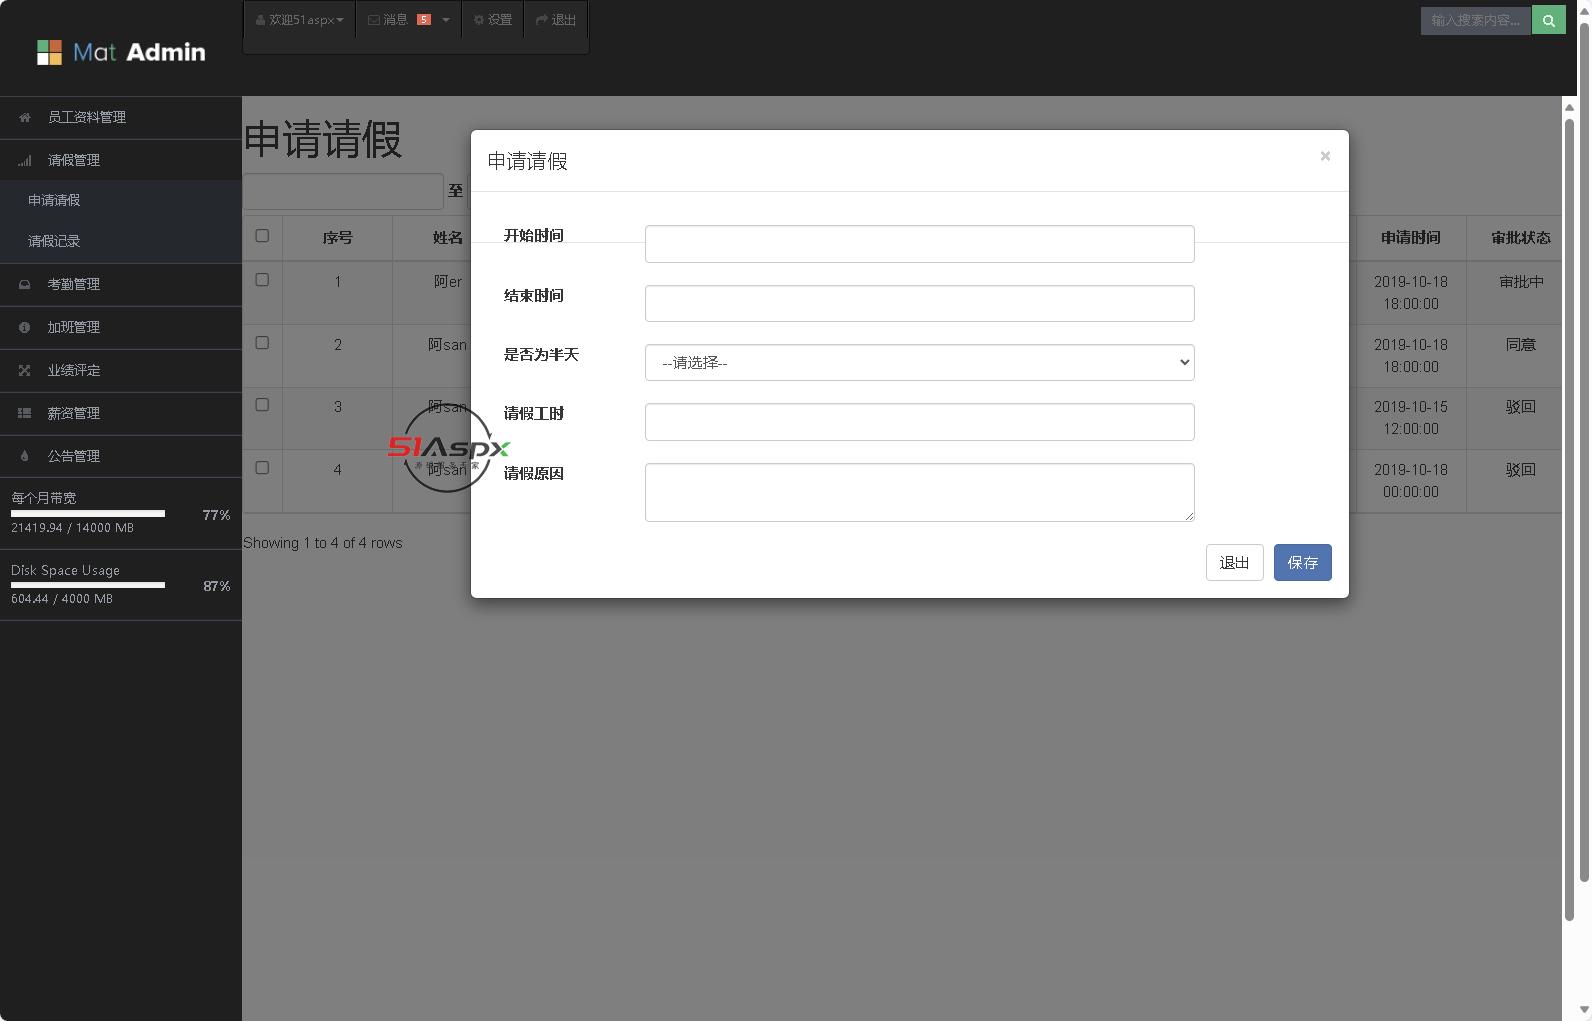Click the inbox icon beside 考勤管理
The width and height of the screenshot is (1592, 1021).
25,285
